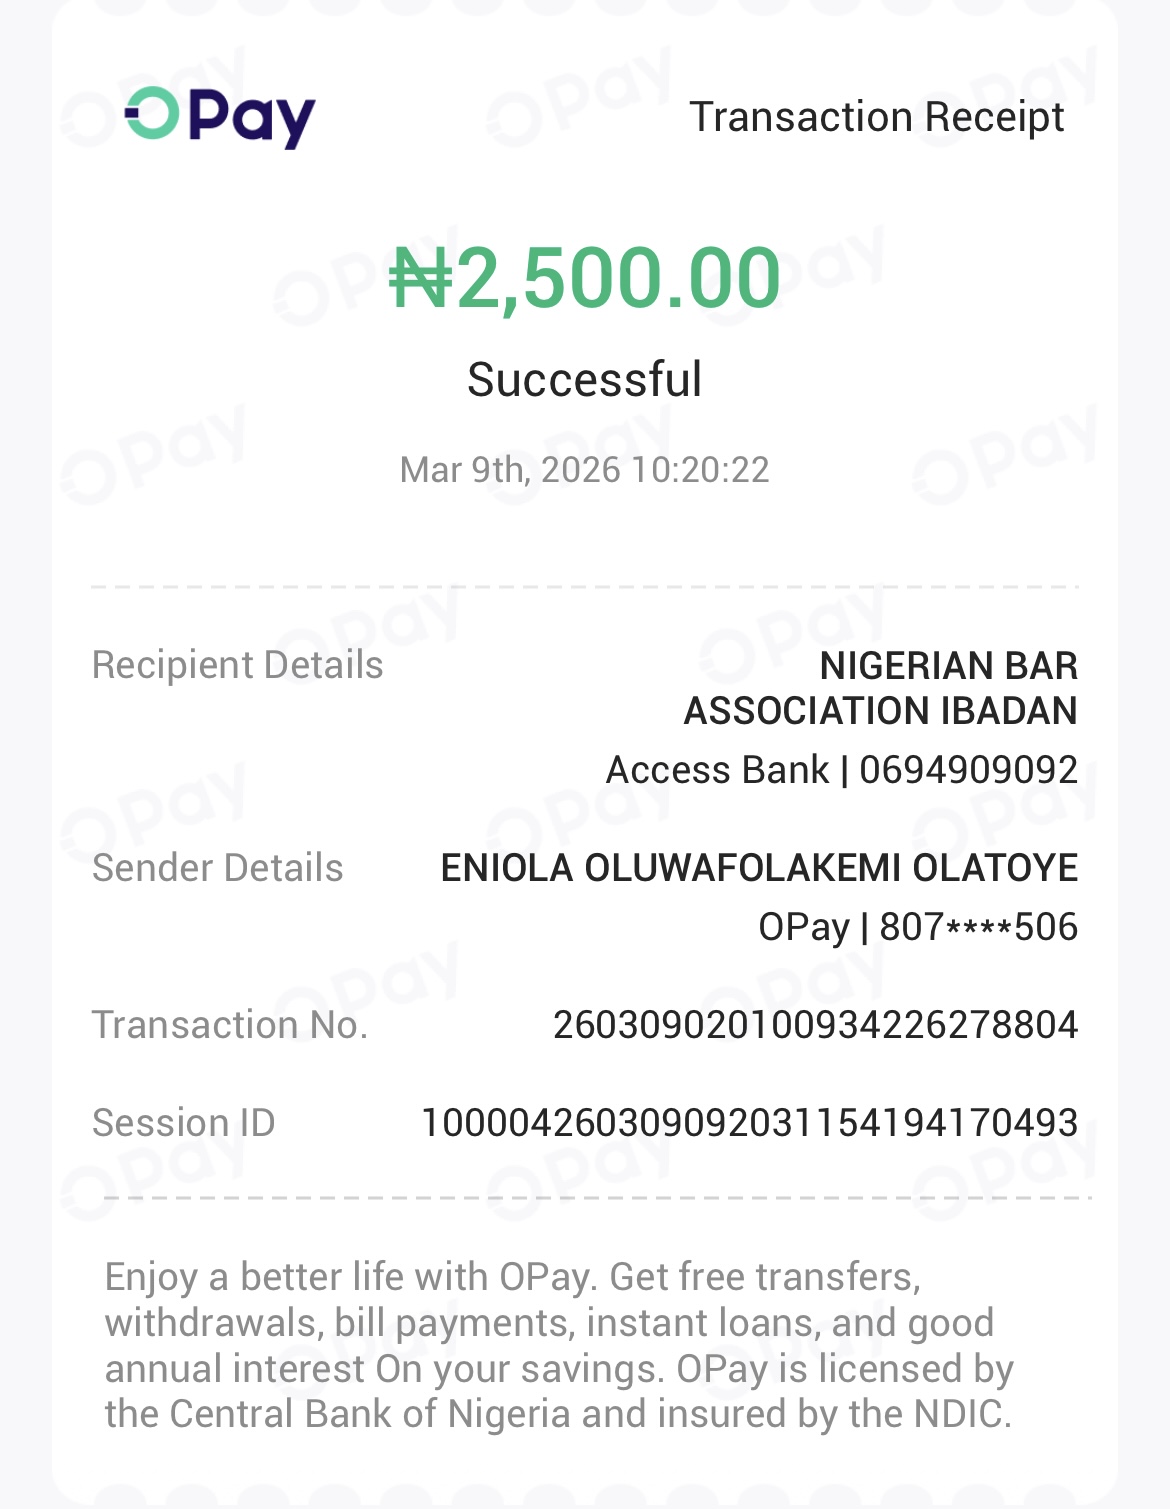Click the 2,500.00 amount figure
The height and width of the screenshot is (1509, 1170).
(618, 278)
